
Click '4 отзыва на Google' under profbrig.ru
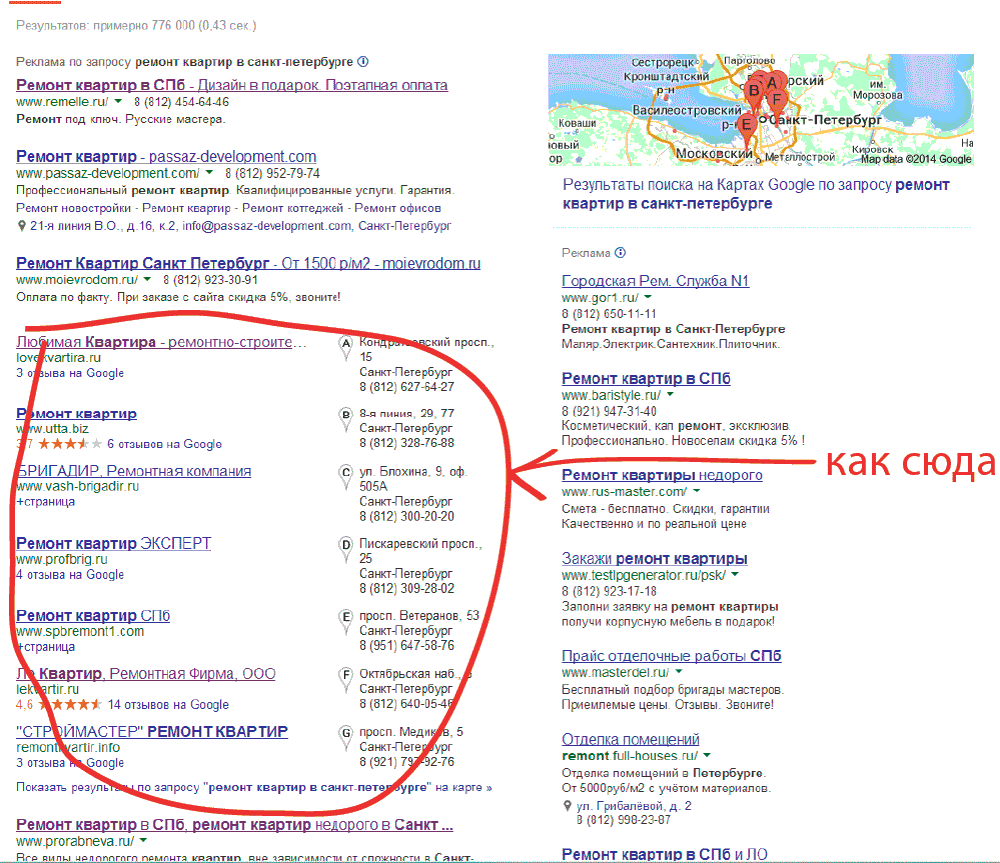pos(70,575)
